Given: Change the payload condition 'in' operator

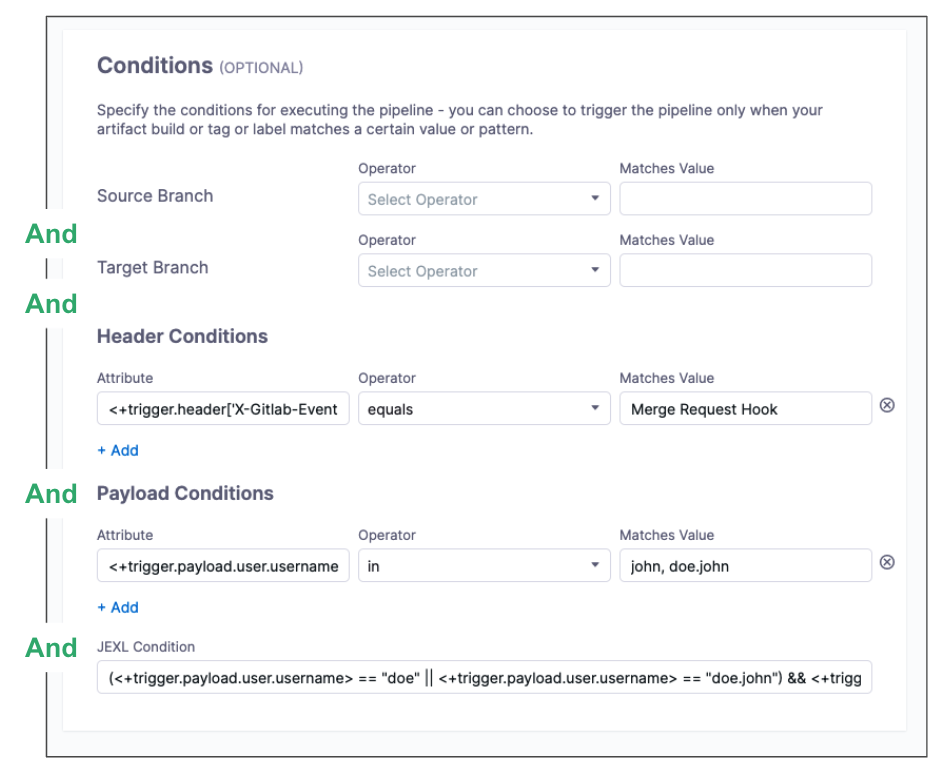Looking at the screenshot, I should point(484,566).
